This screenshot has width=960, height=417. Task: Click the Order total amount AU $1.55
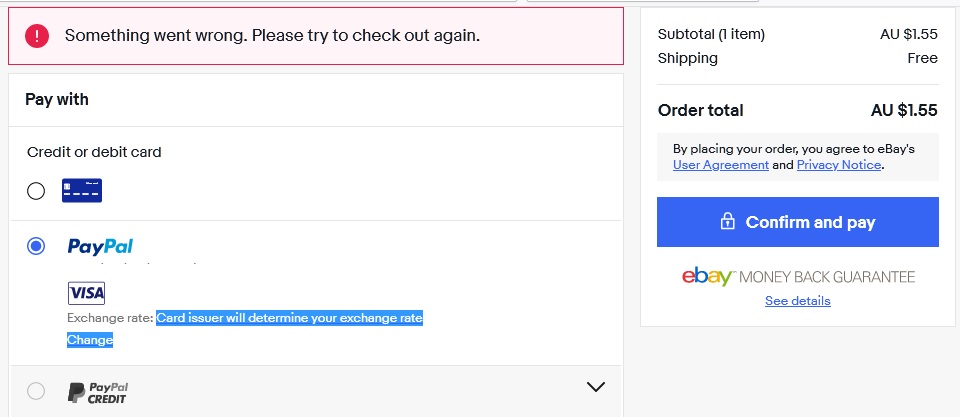[x=904, y=110]
